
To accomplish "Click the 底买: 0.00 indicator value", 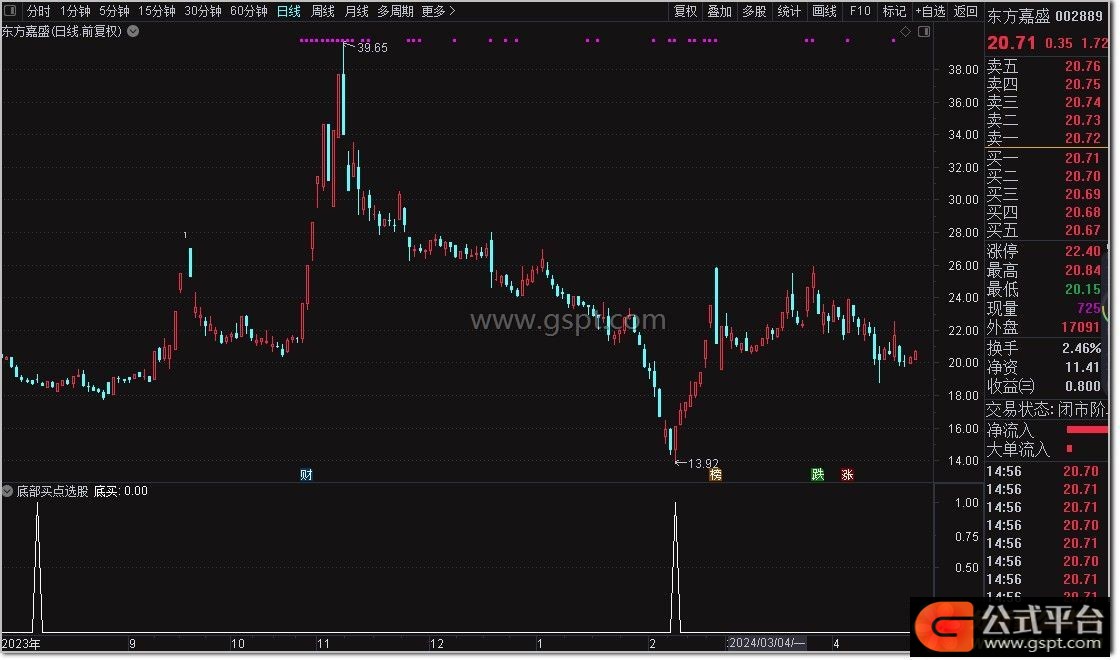I will pos(121,491).
